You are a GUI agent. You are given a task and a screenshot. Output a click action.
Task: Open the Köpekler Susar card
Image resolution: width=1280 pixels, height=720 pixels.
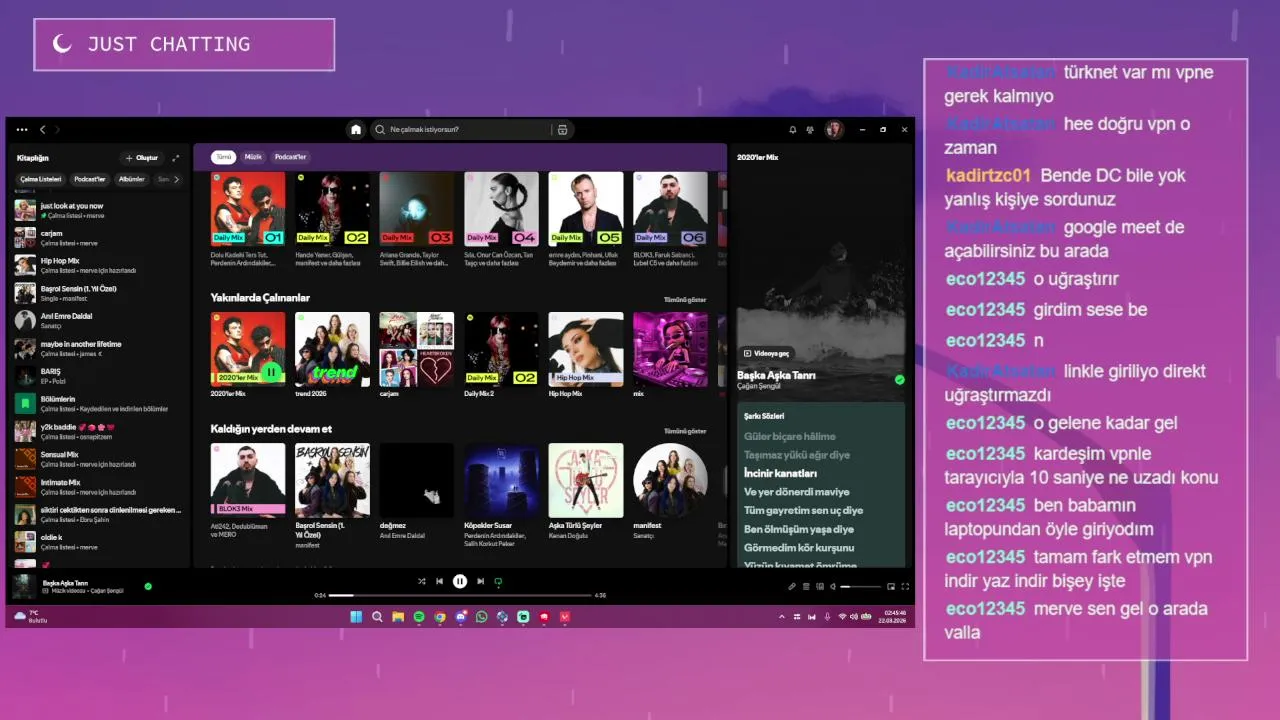(x=501, y=494)
